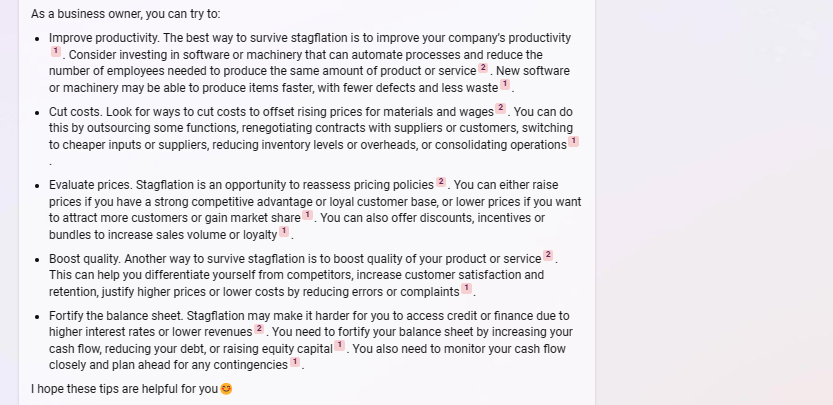The image size is (833, 405).
Task: Open citation 1 after "raising equity capital"
Action: [x=339, y=345]
